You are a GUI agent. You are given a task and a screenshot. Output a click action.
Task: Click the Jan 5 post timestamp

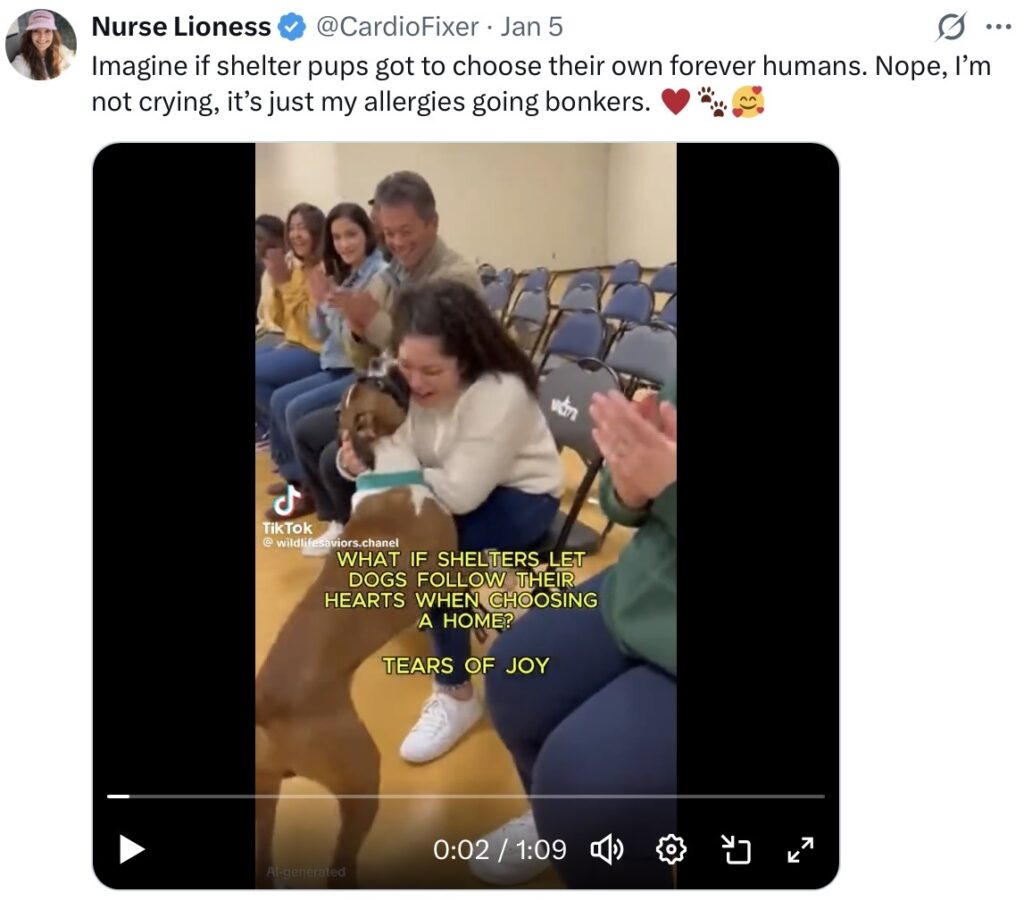pos(531,27)
